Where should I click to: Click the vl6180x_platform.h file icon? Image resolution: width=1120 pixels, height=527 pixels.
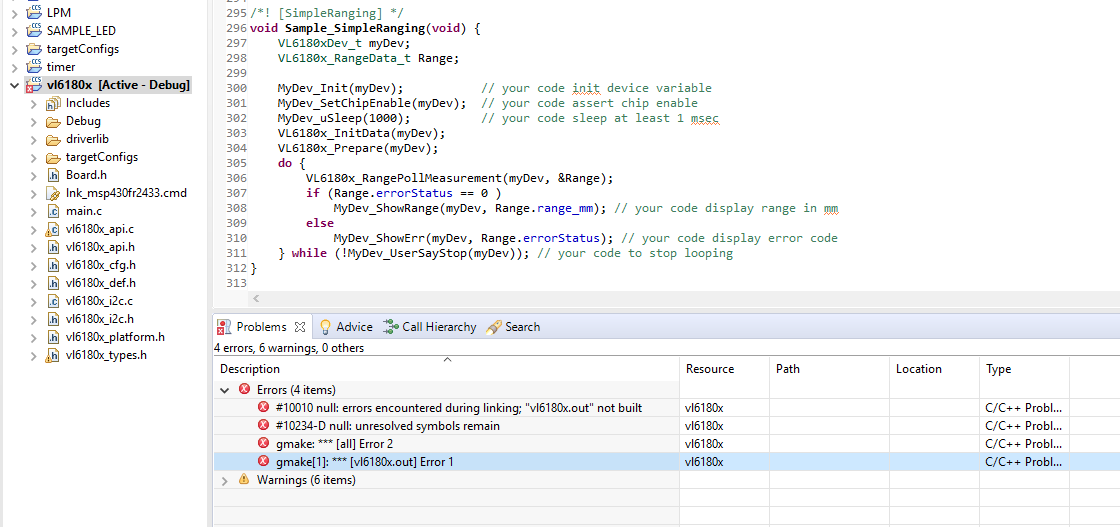(52, 337)
